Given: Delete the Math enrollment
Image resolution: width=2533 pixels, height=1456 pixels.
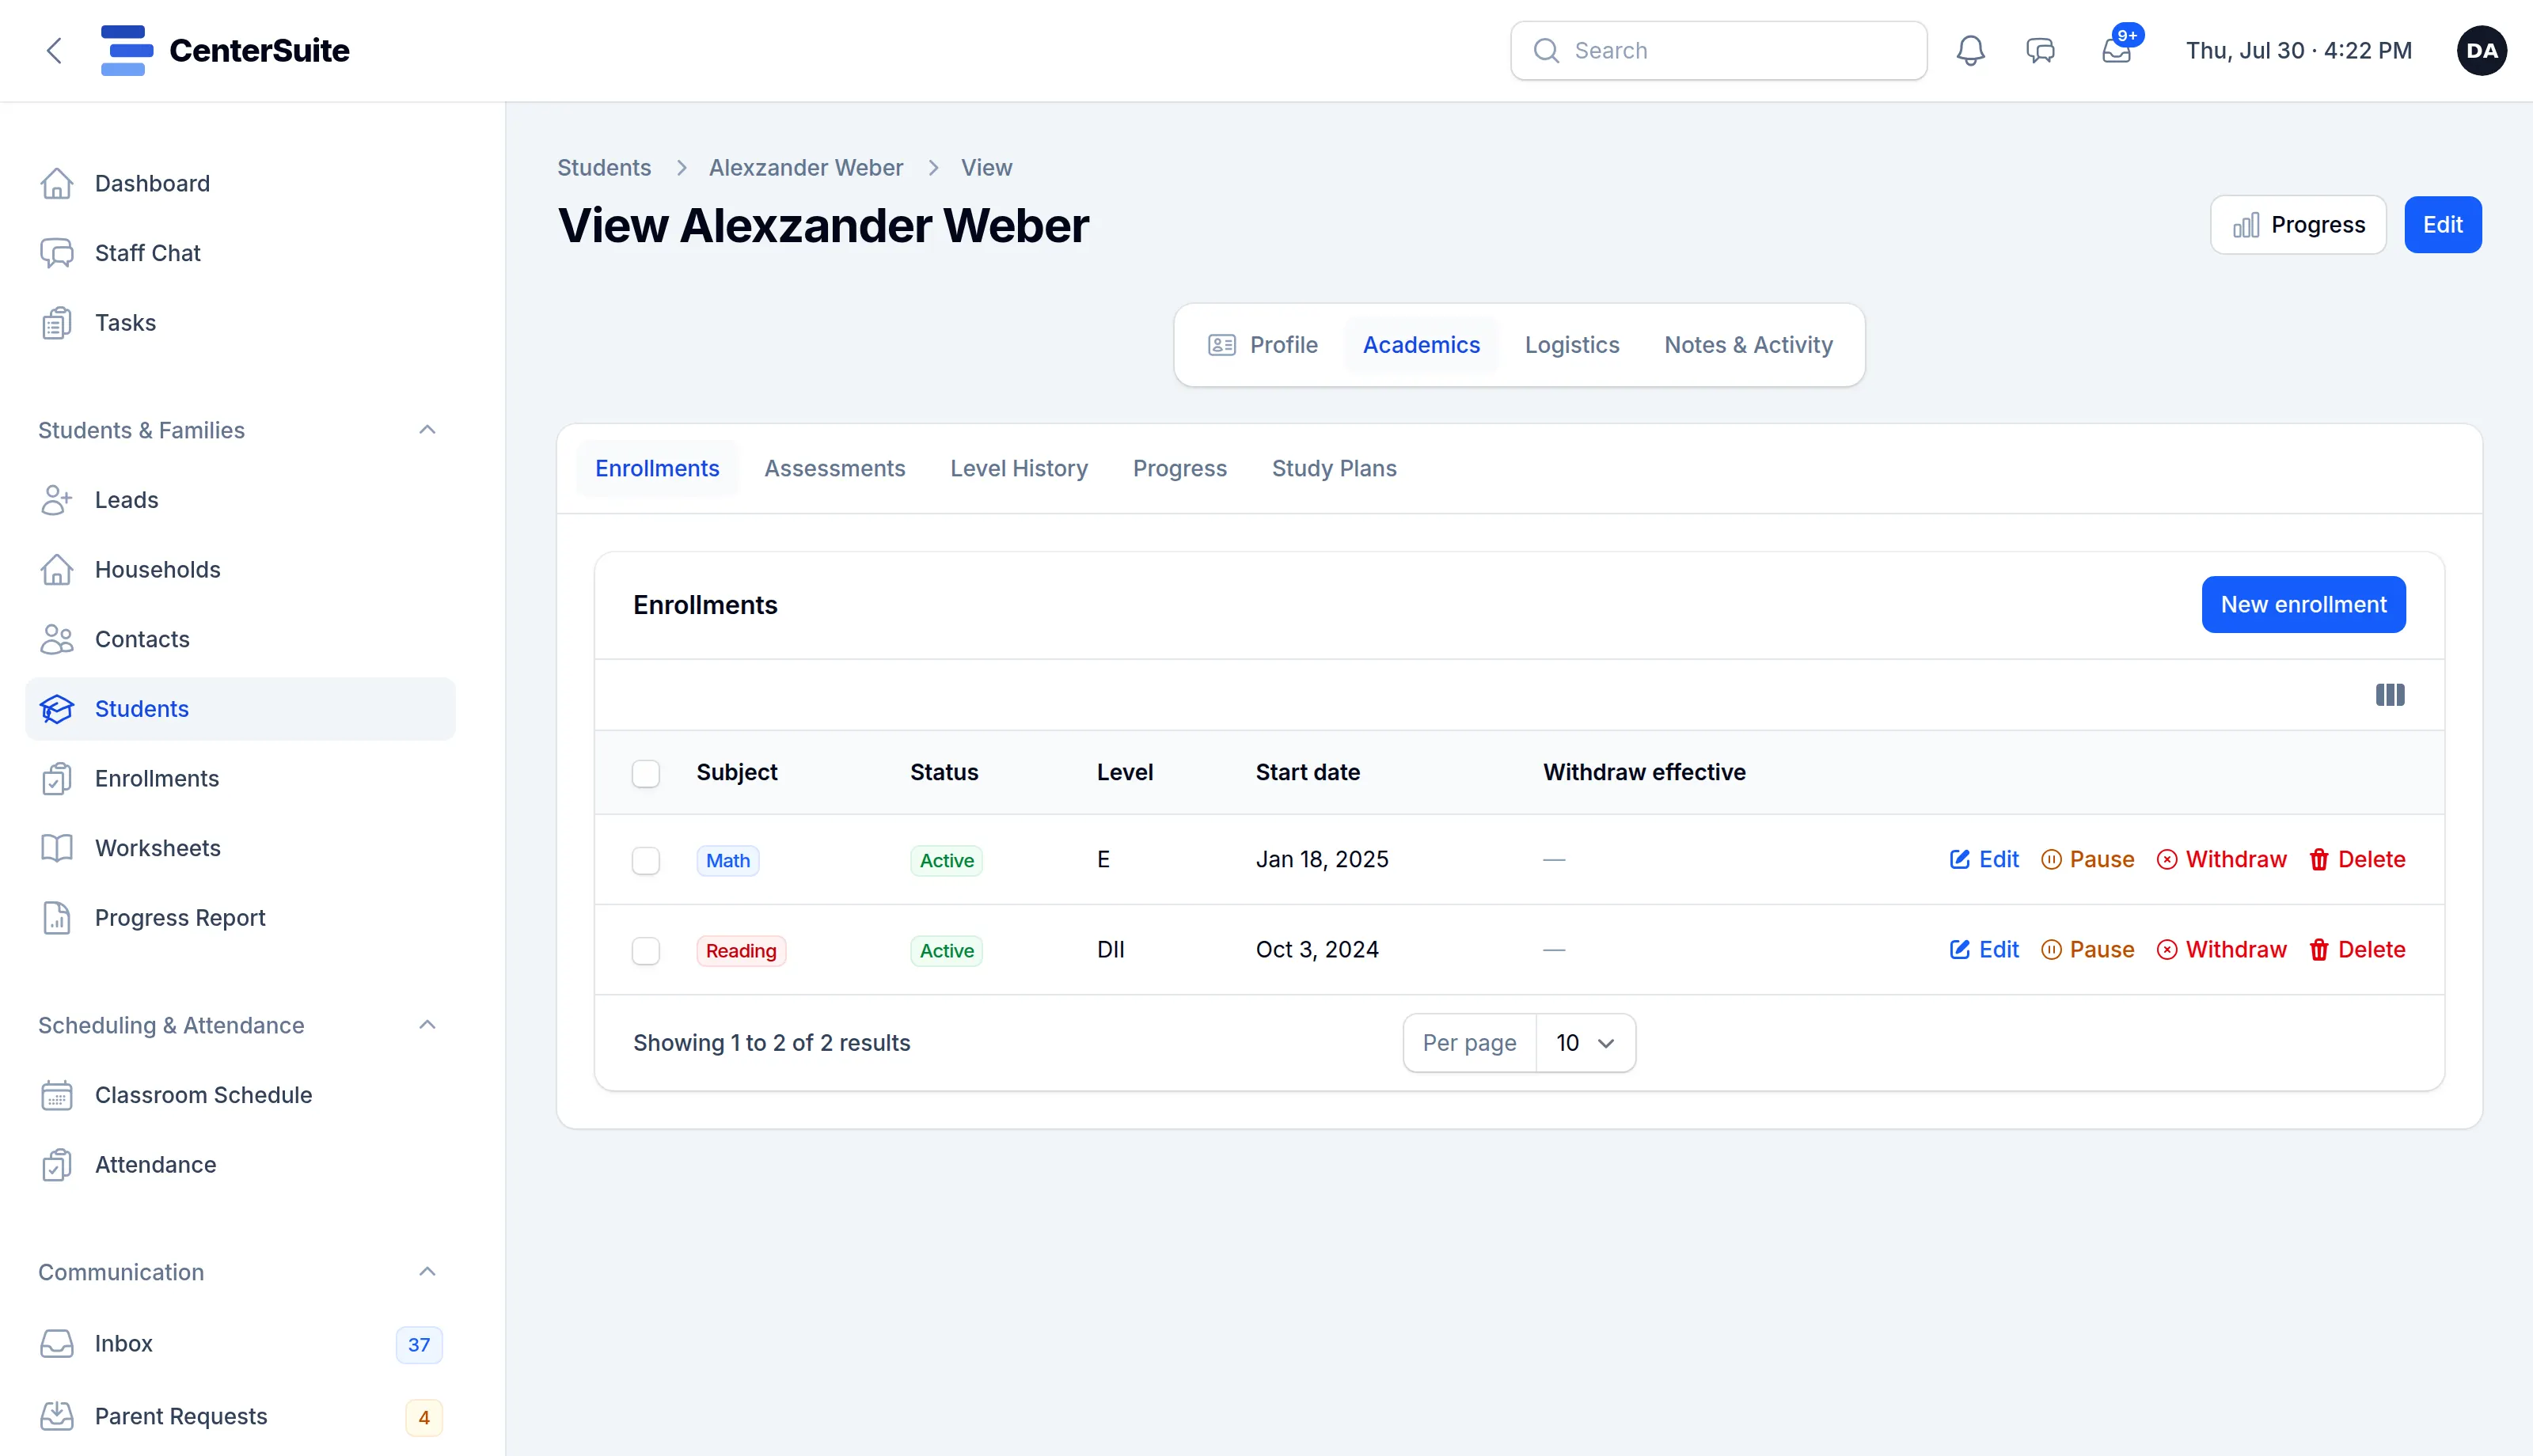Looking at the screenshot, I should pyautogui.click(x=2357, y=860).
